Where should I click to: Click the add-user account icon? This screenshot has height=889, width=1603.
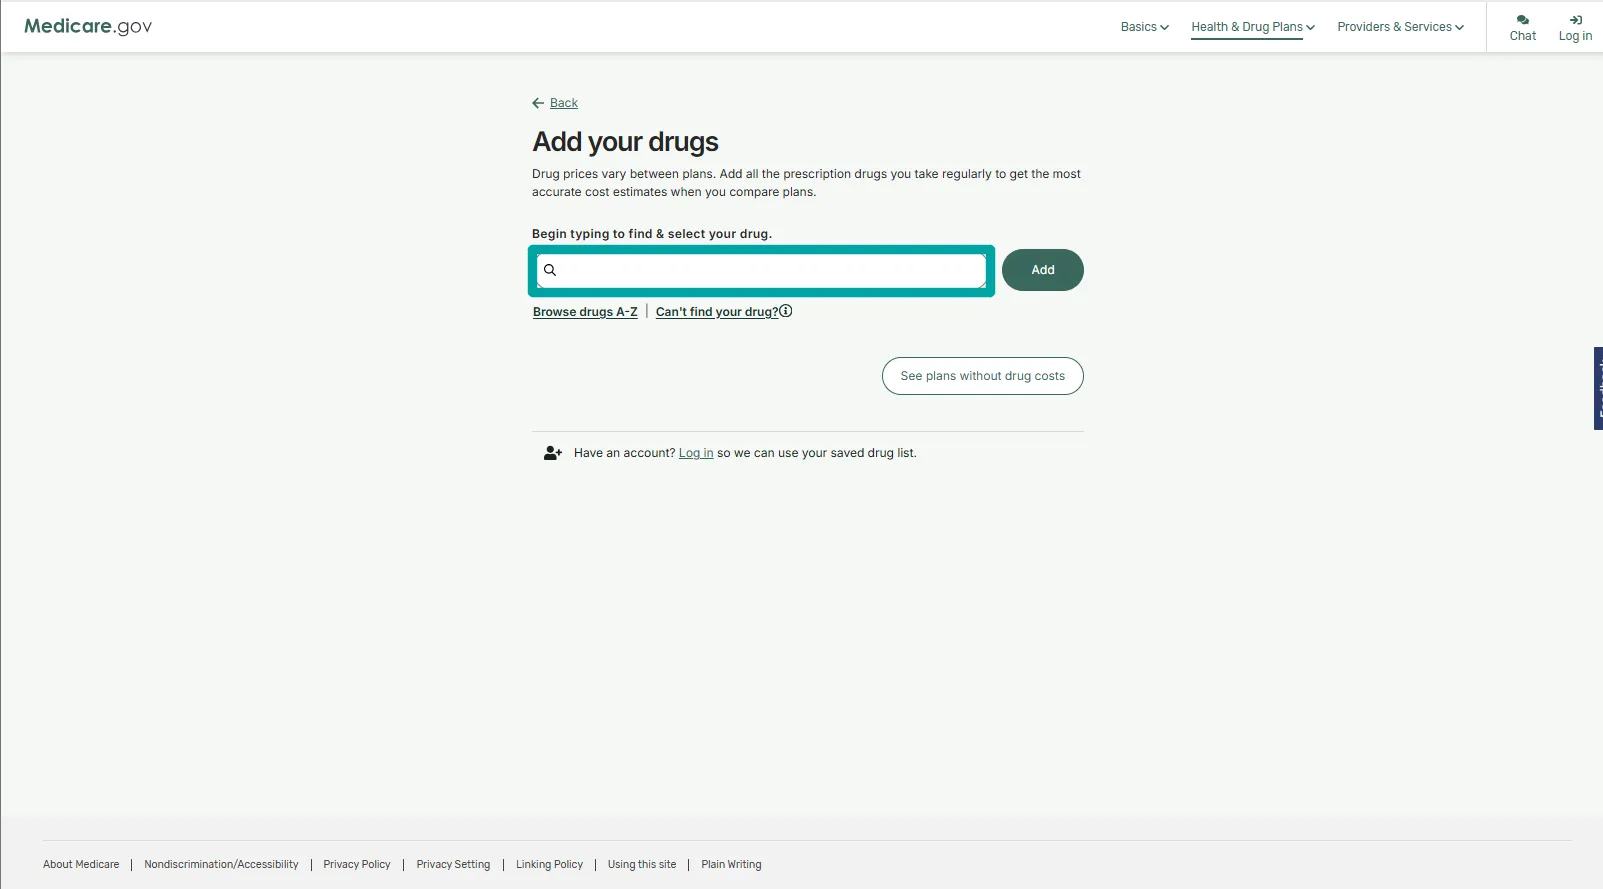click(553, 453)
